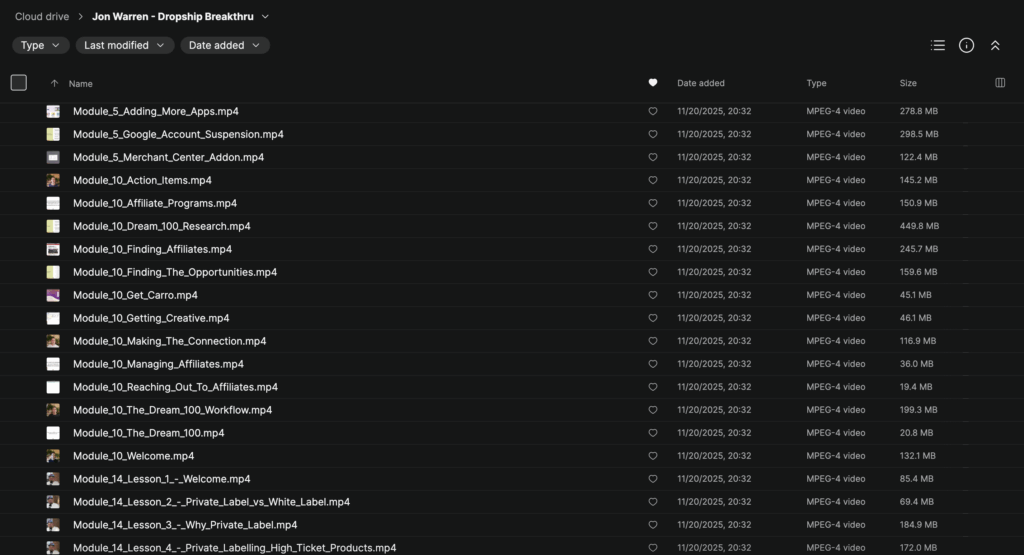Click file icon of Module_5_Merchant_Center_Addon.mp4
This screenshot has width=1024, height=555.
click(x=53, y=157)
